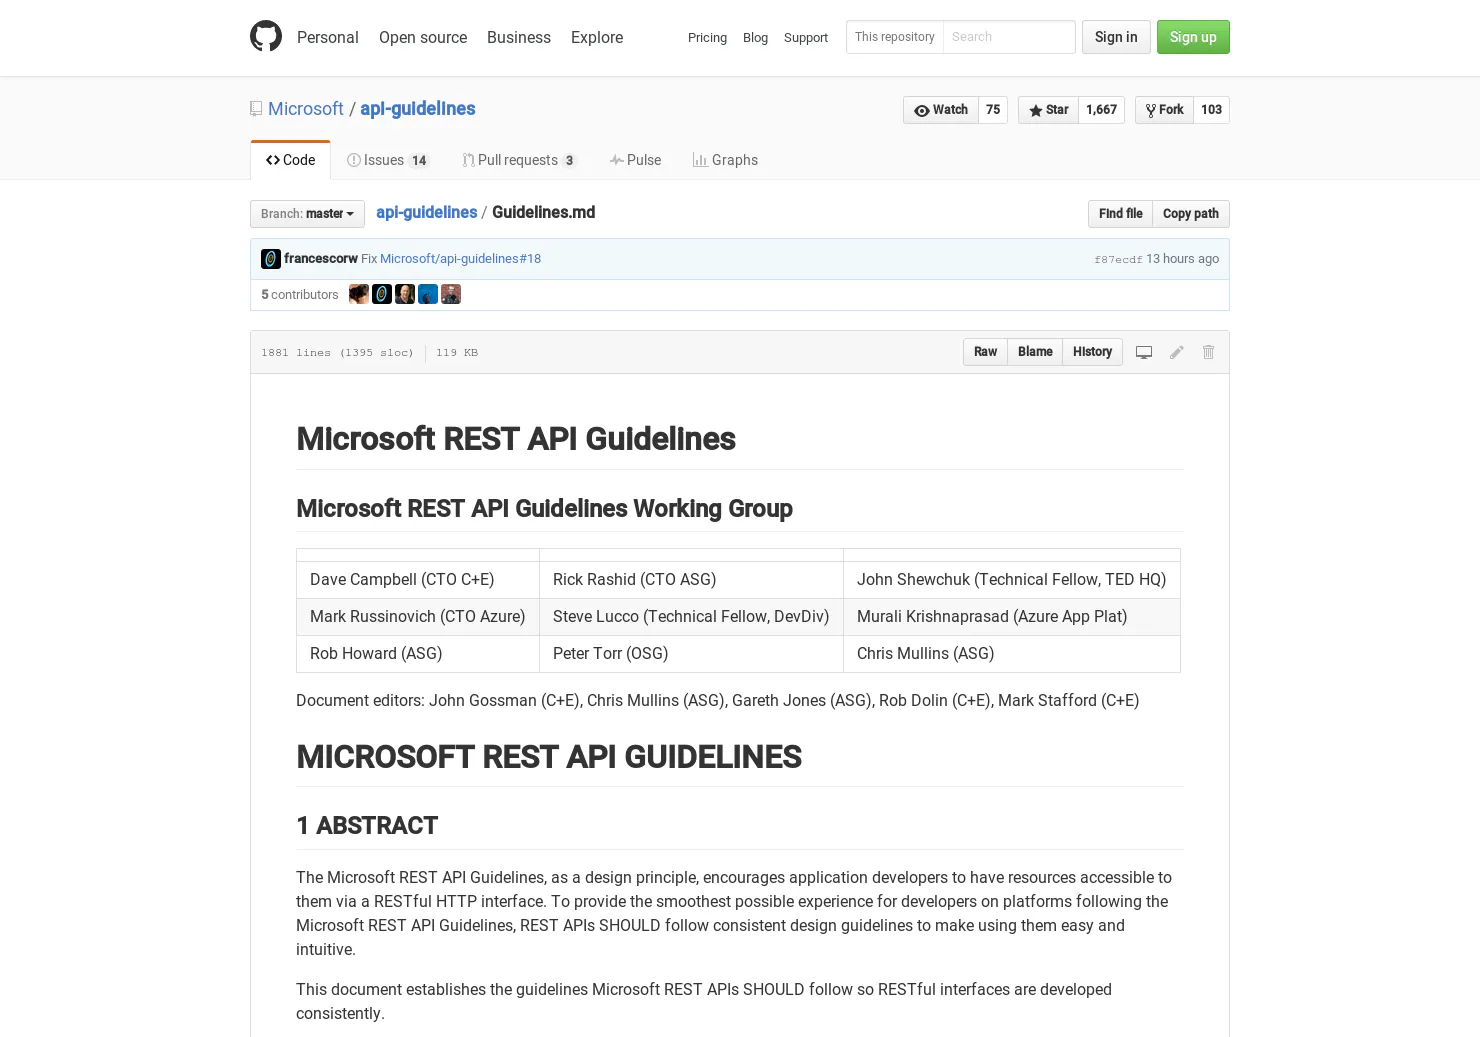Open the file History
This screenshot has height=1037, width=1480.
(x=1092, y=352)
